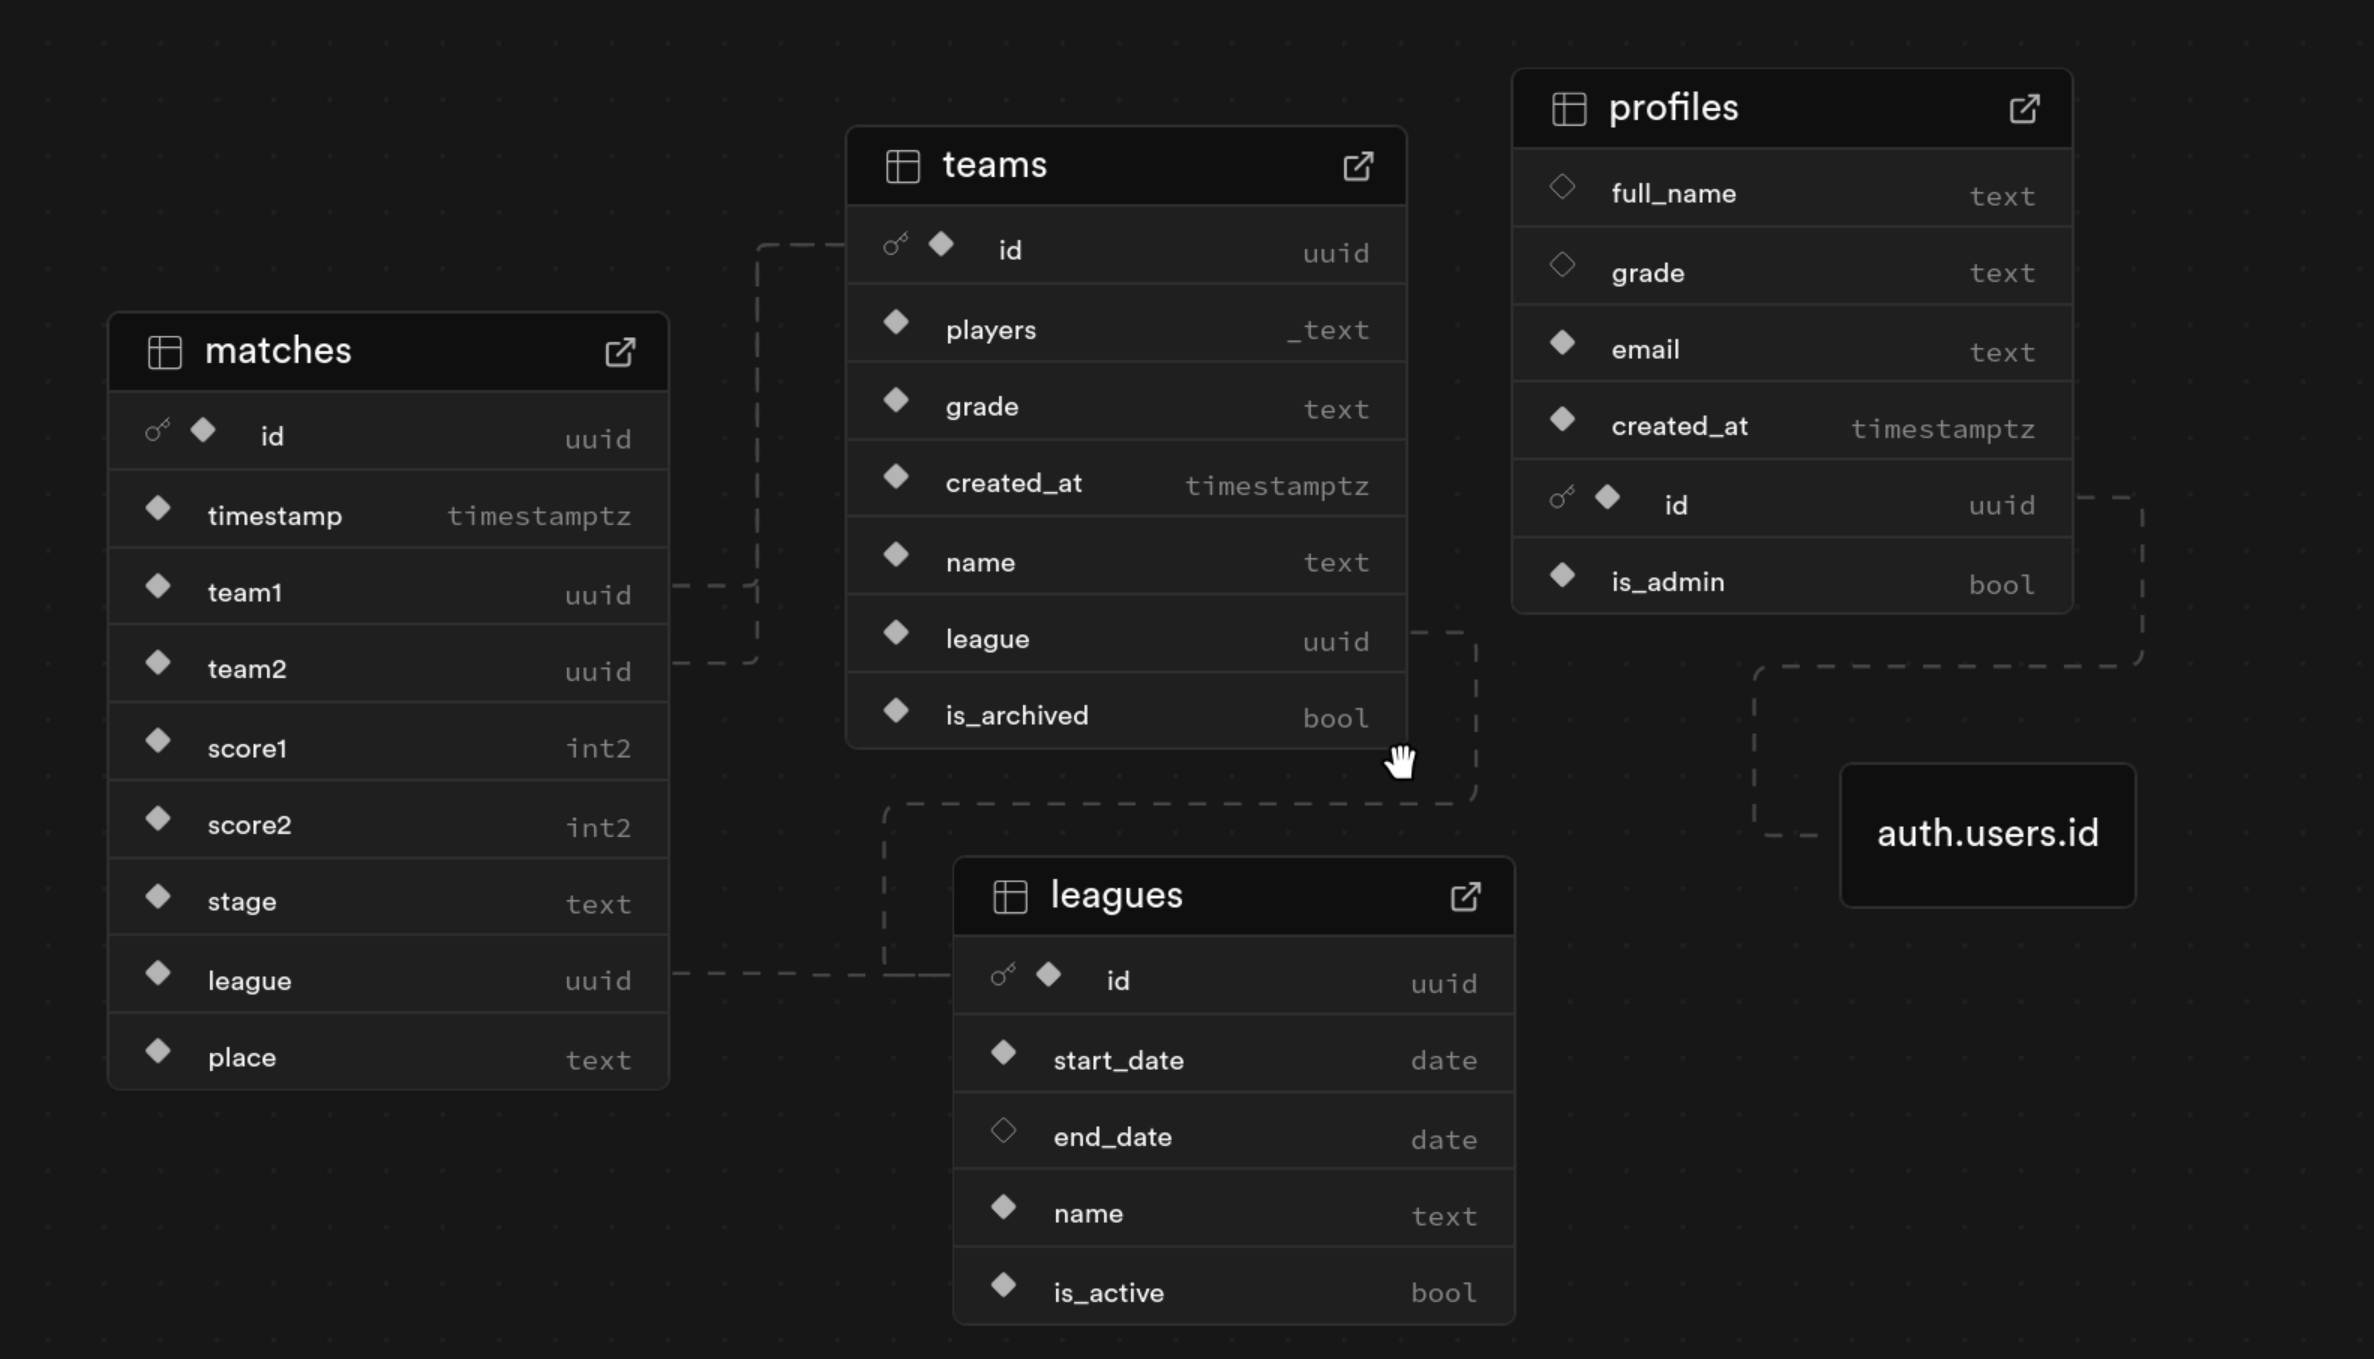Click the leagues table title
Viewport: 2374px width, 1359px height.
tap(1116, 895)
